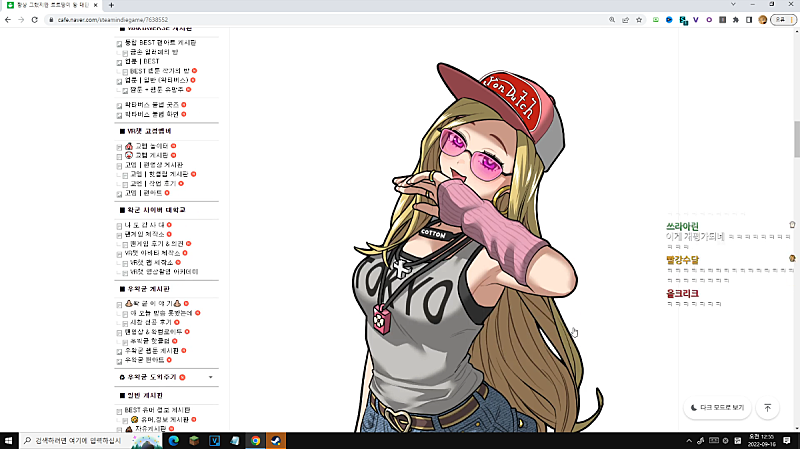
Task: Expand the 우왁굳 도와주기 section arrow
Action: click(x=211, y=377)
